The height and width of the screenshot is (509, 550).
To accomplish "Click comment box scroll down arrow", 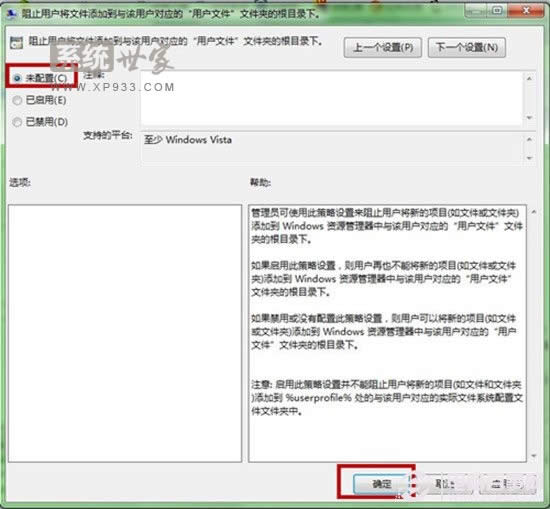I will click(529, 118).
